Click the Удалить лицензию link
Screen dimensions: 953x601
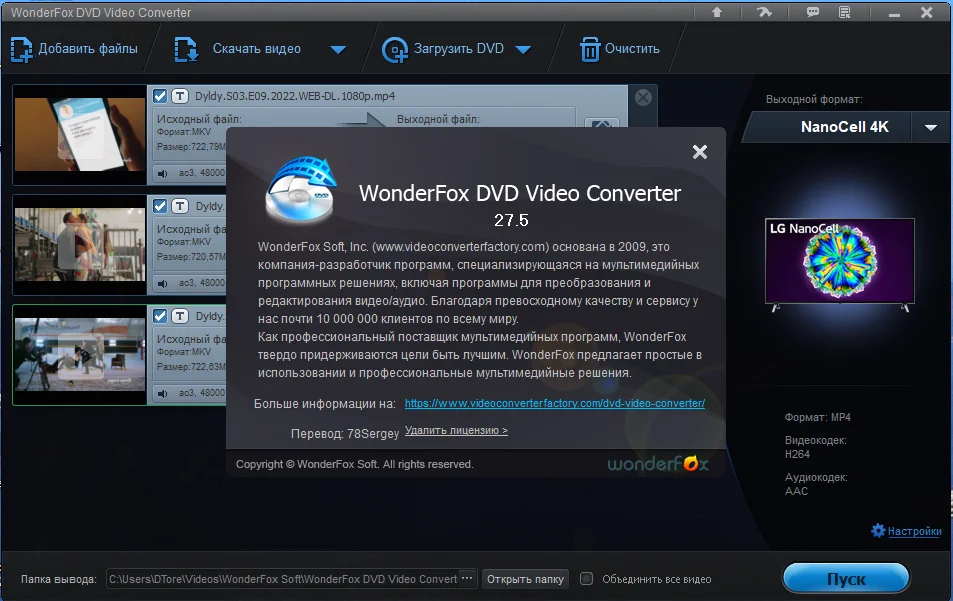click(456, 430)
